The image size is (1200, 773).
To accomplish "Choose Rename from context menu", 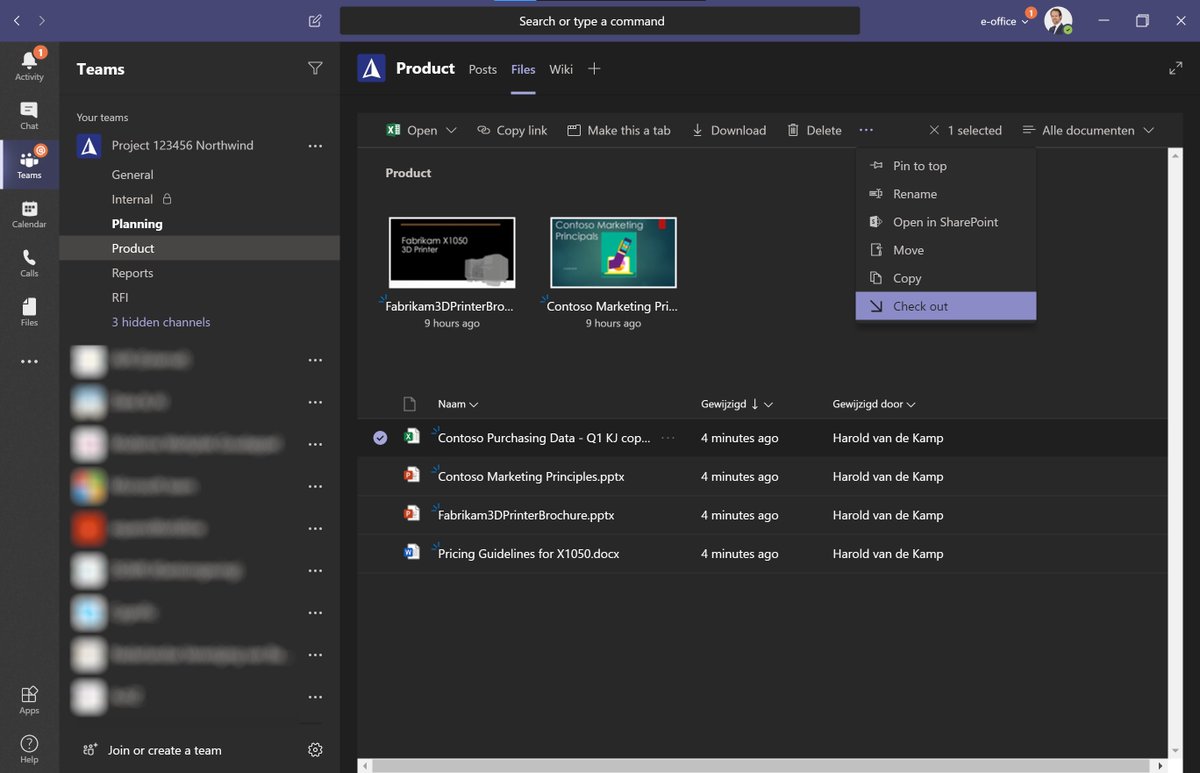I will point(946,194).
